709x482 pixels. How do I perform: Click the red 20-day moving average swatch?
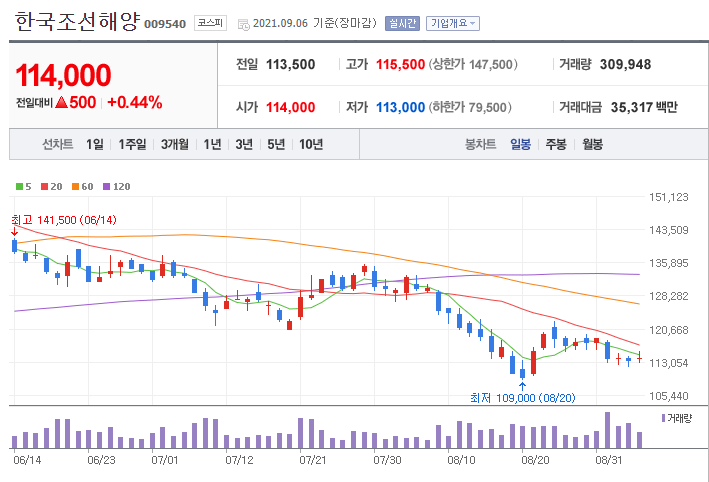coord(44,186)
